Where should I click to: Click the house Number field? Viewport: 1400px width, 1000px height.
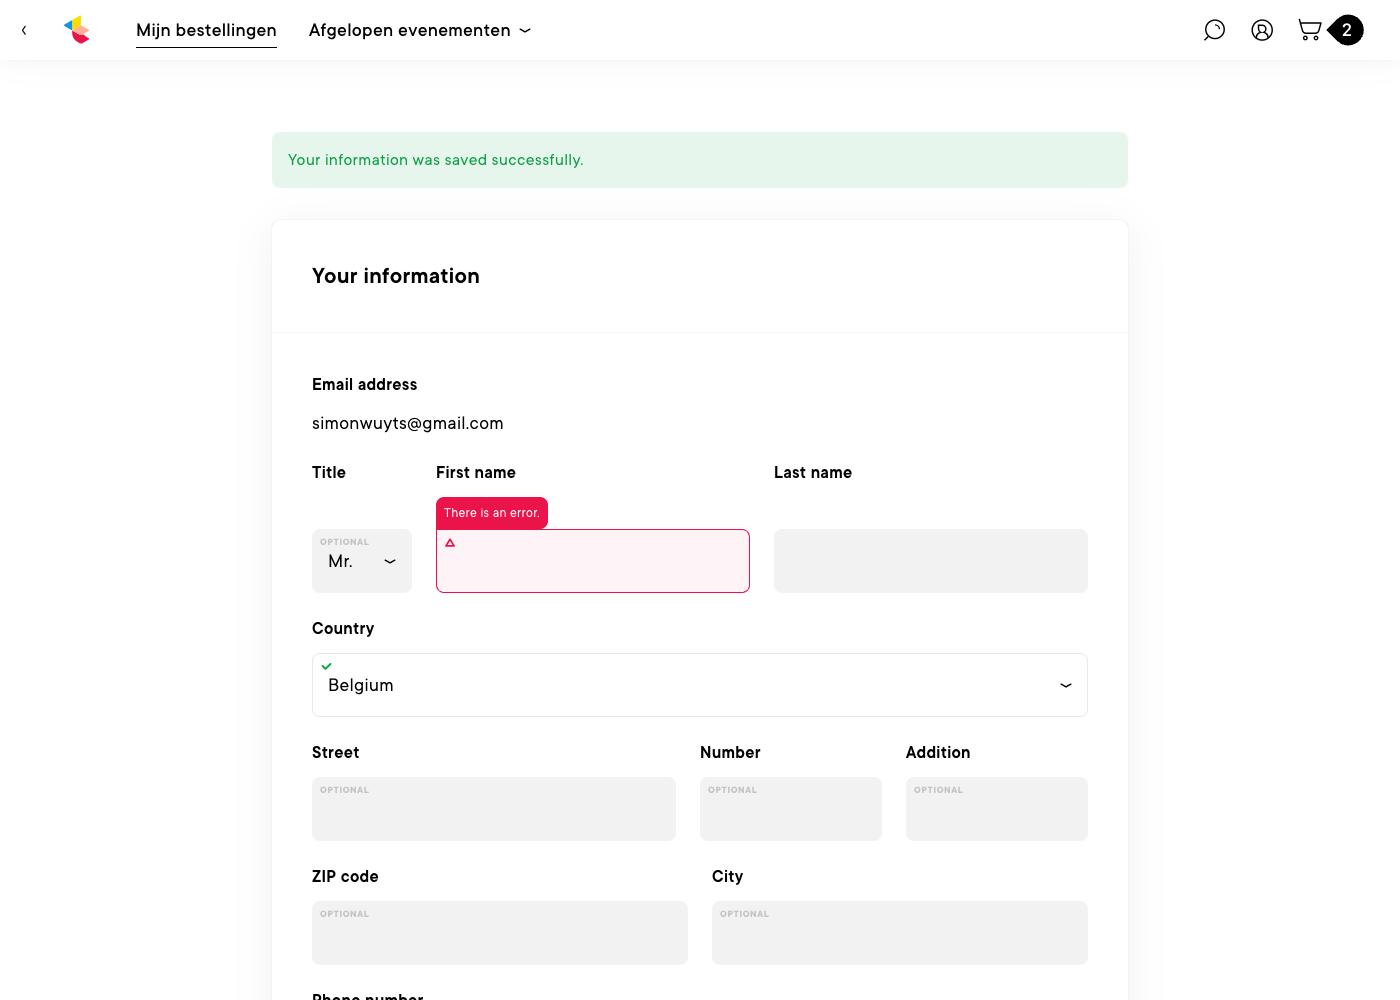[x=791, y=809]
